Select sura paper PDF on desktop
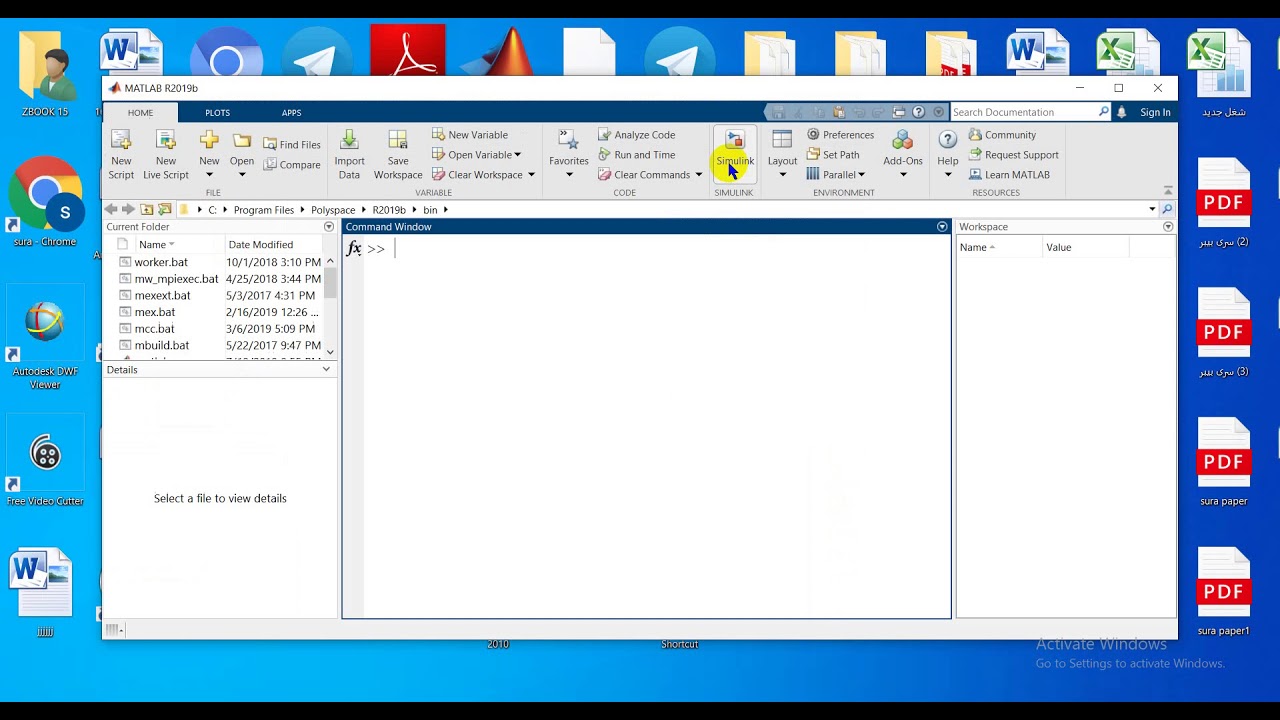This screenshot has width=1280, height=720. pyautogui.click(x=1224, y=464)
